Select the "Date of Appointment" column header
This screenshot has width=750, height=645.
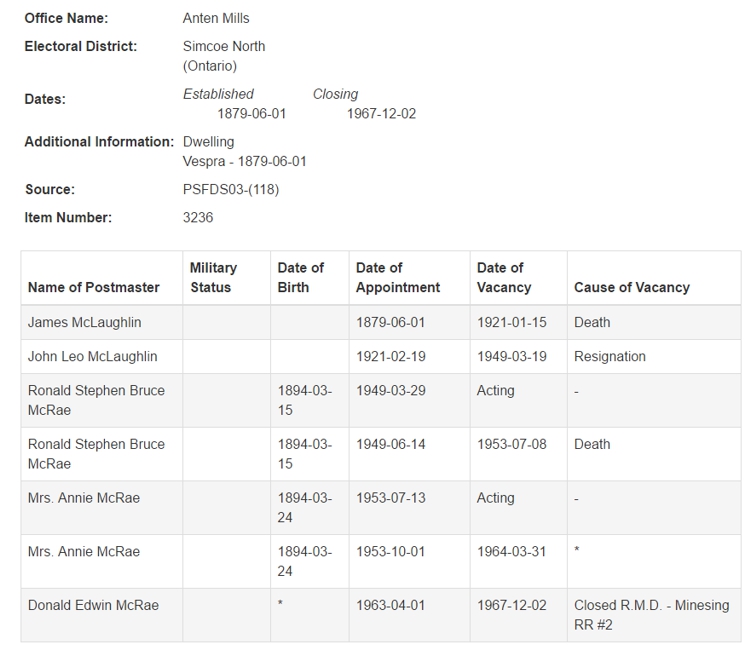(x=397, y=277)
